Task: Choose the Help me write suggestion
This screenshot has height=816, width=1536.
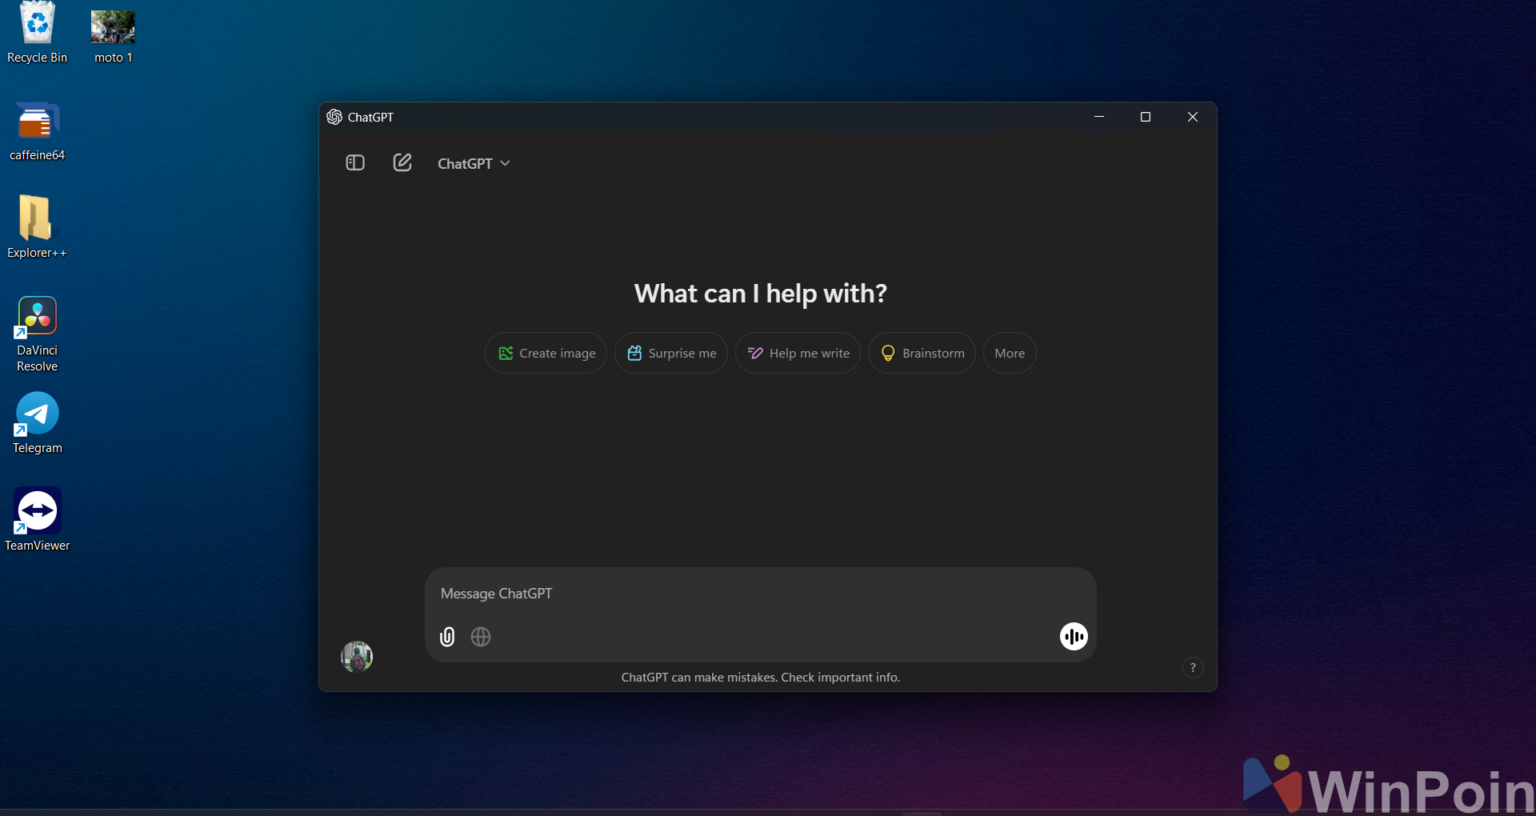Action: pos(798,353)
